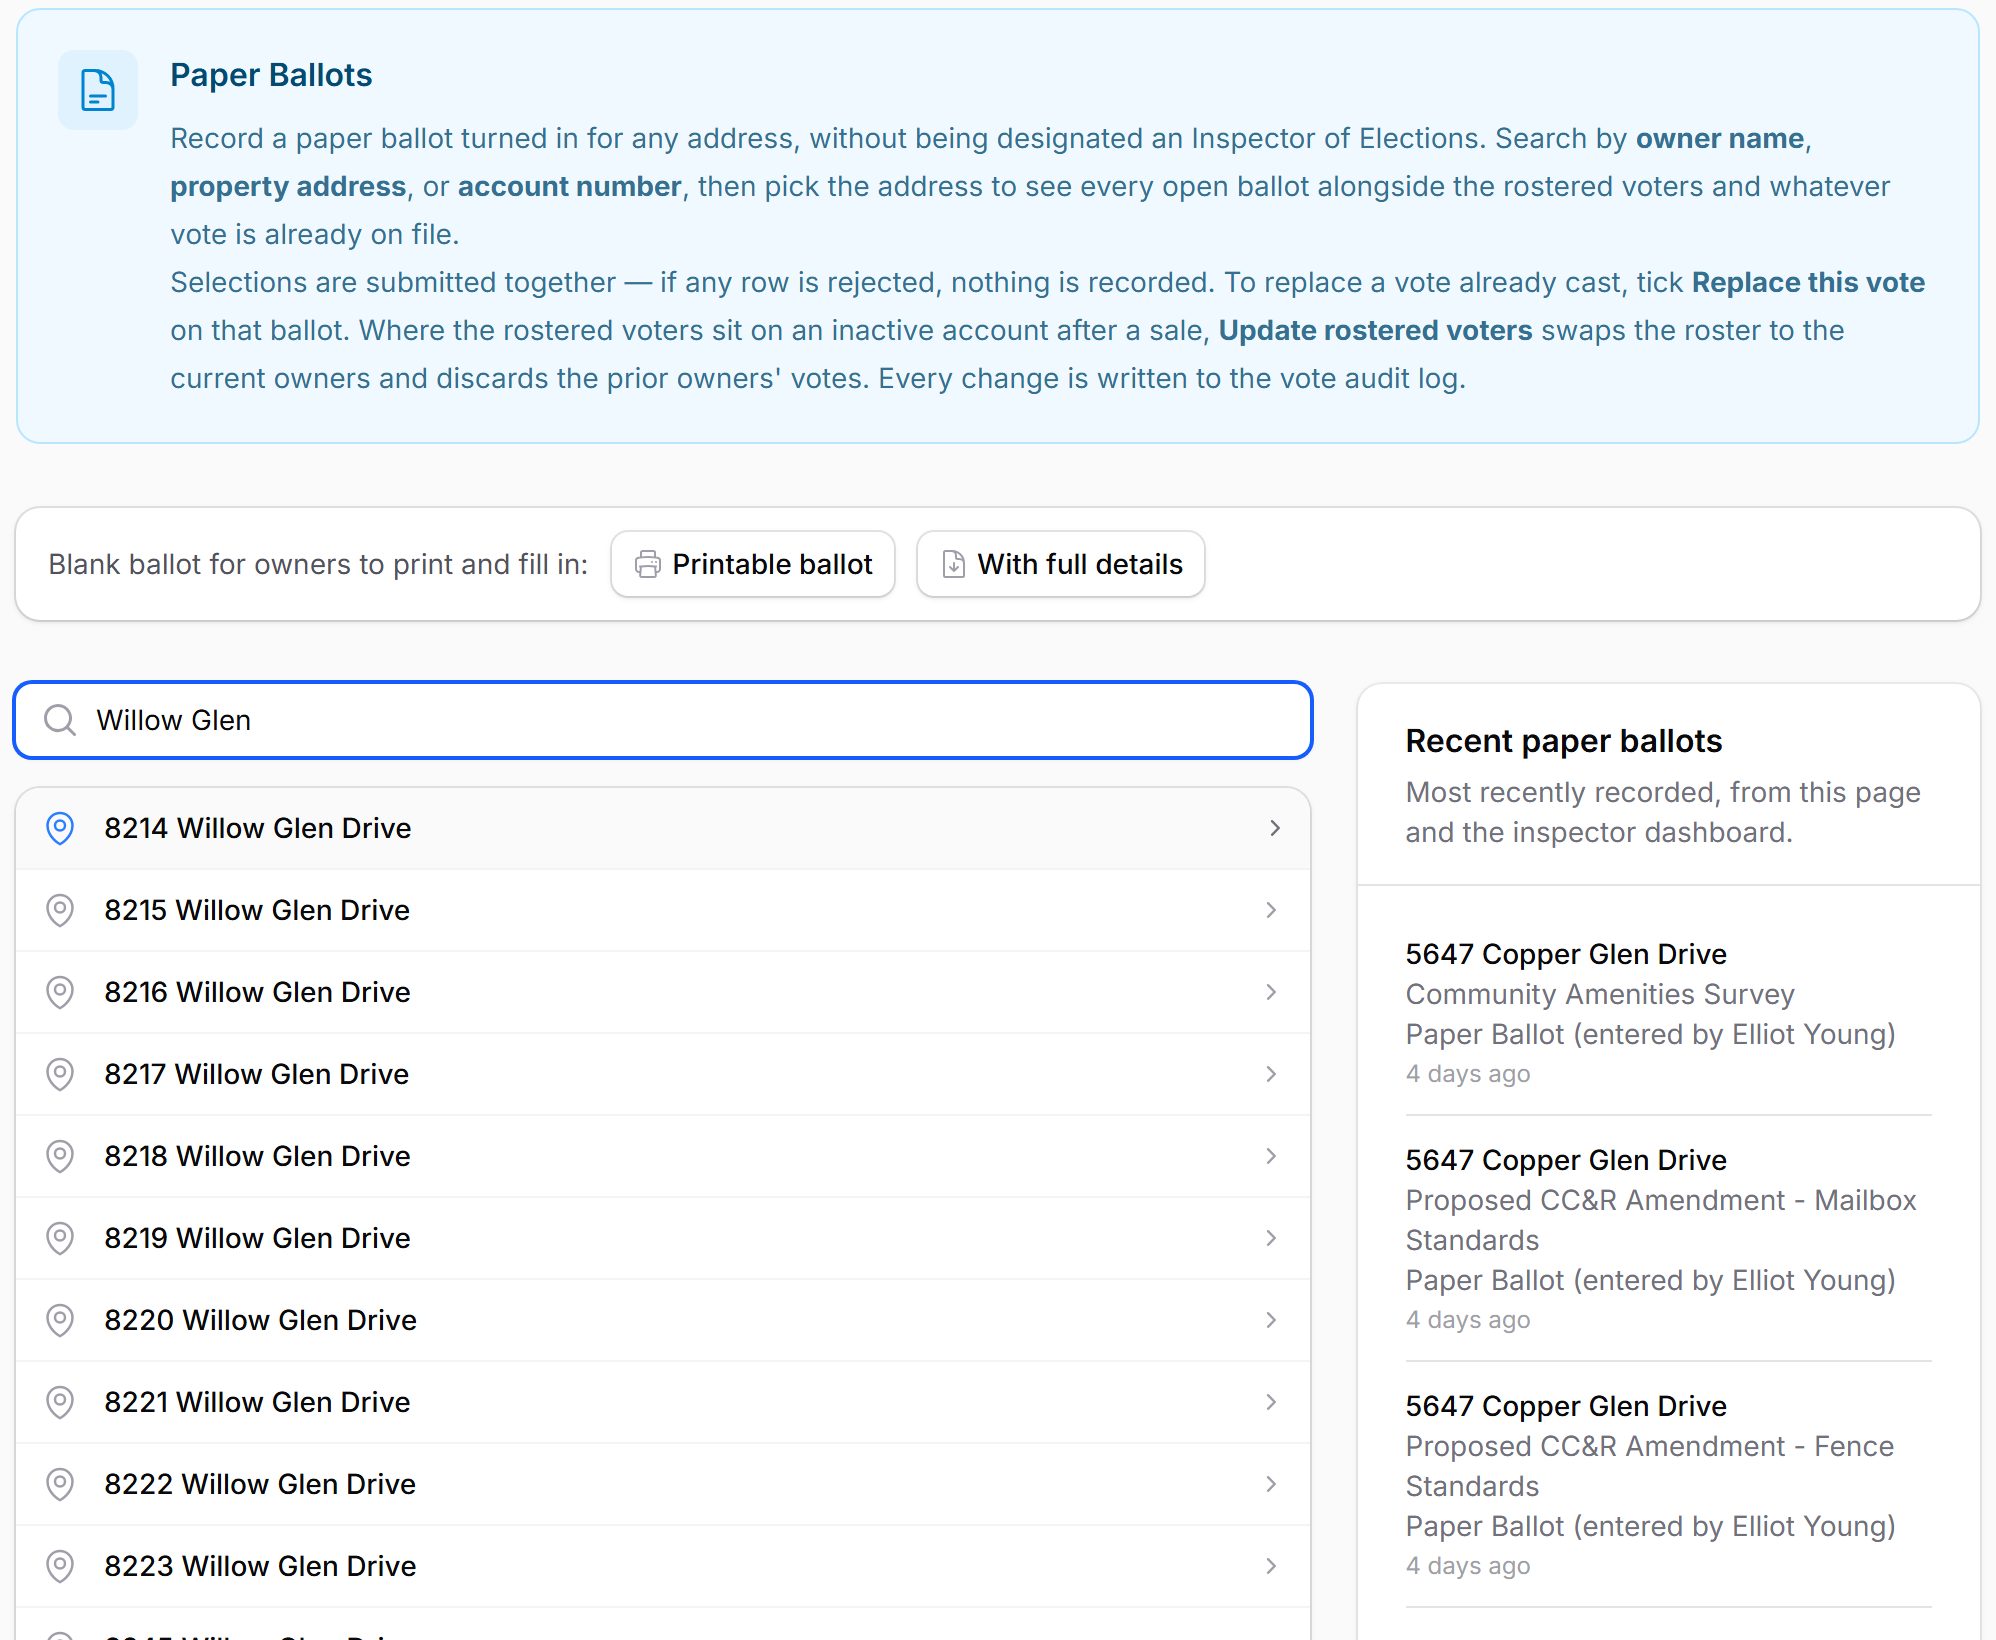Screen dimensions: 1996x1640
Task: Open the With full details button
Action: click(1061, 564)
